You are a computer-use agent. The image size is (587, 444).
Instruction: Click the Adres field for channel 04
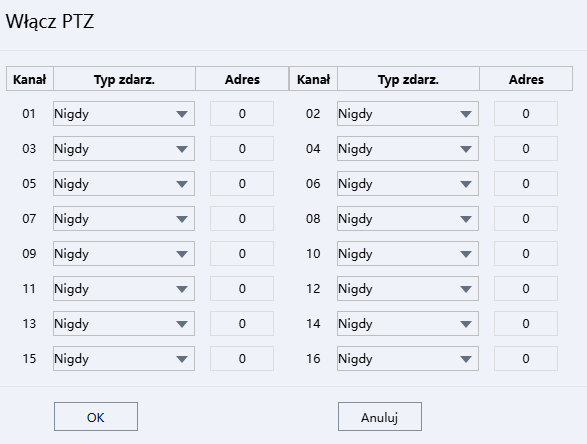[x=526, y=149]
